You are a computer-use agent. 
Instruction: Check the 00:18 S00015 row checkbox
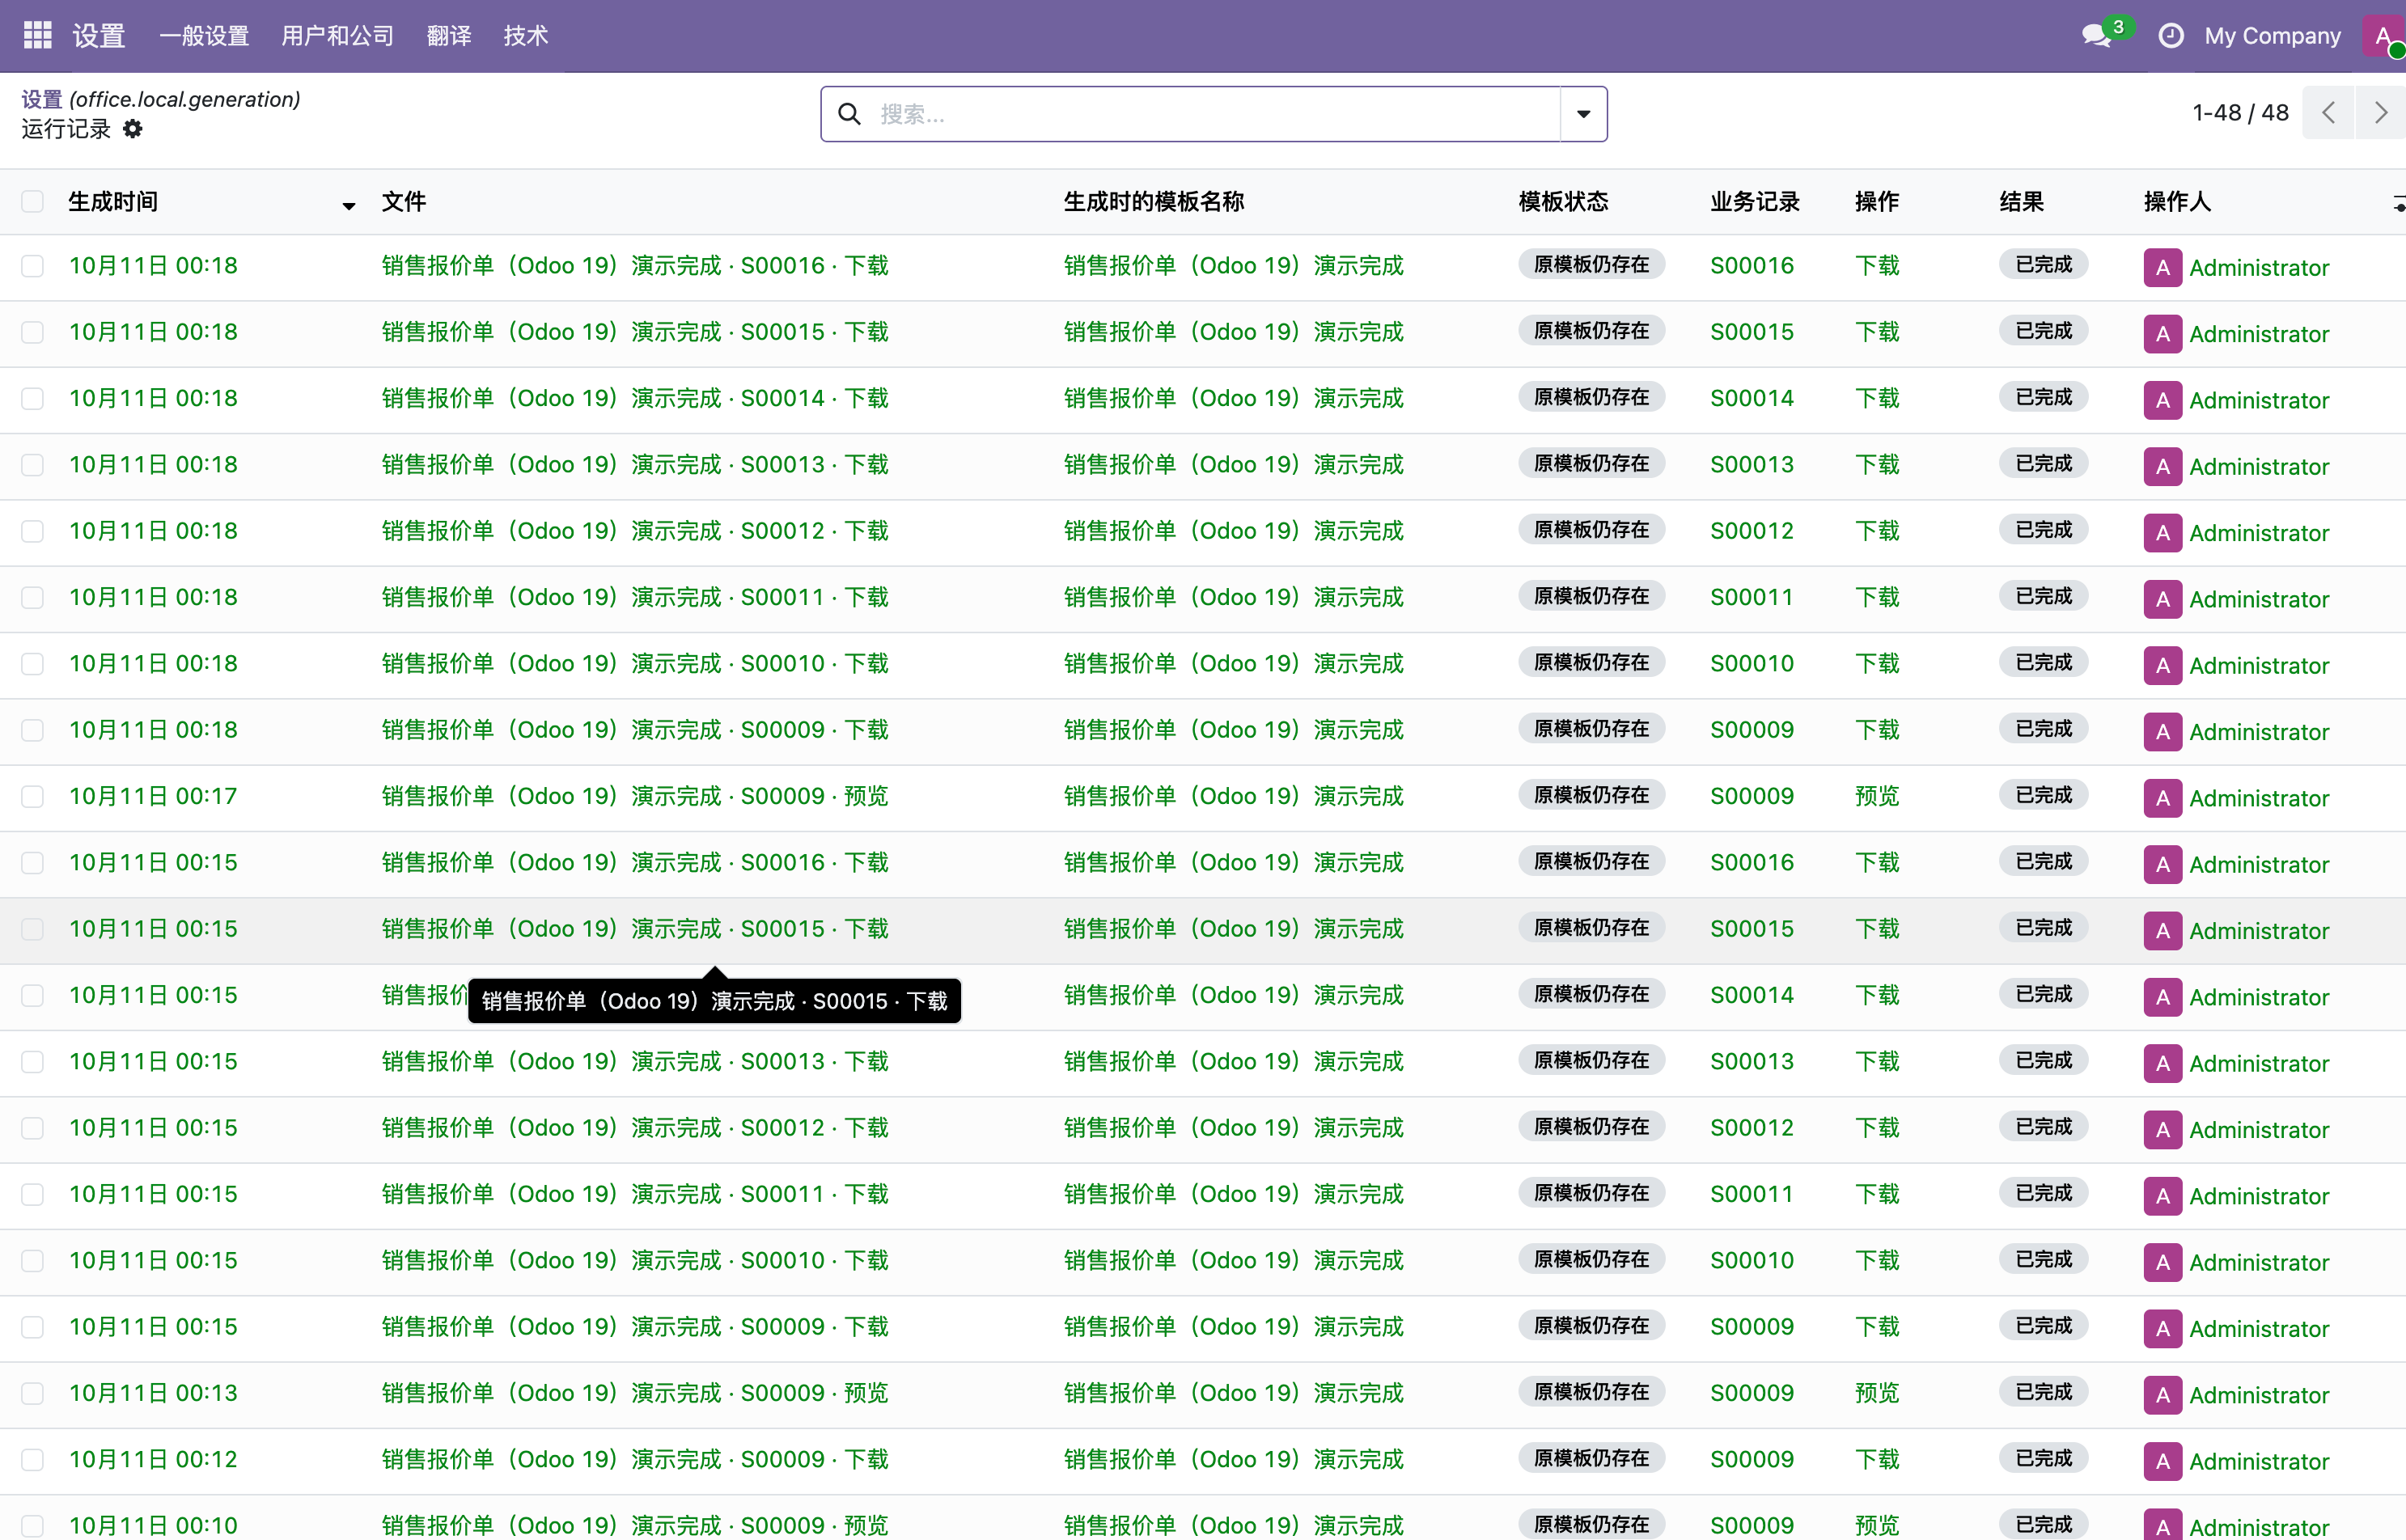click(x=33, y=332)
